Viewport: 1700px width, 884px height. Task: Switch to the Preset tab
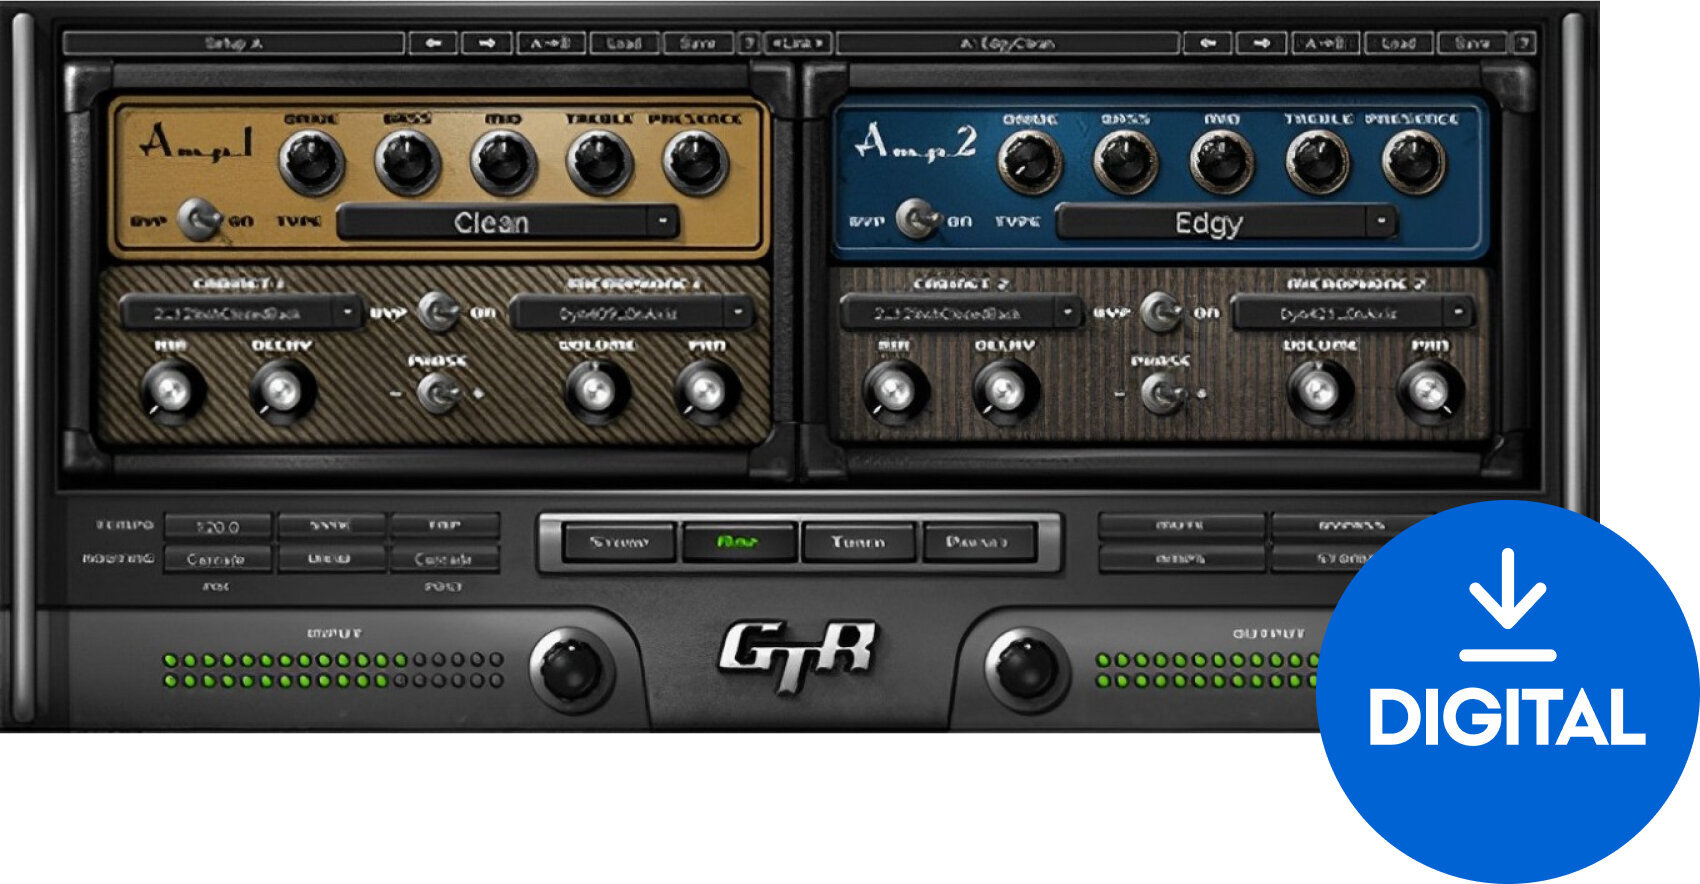click(977, 542)
